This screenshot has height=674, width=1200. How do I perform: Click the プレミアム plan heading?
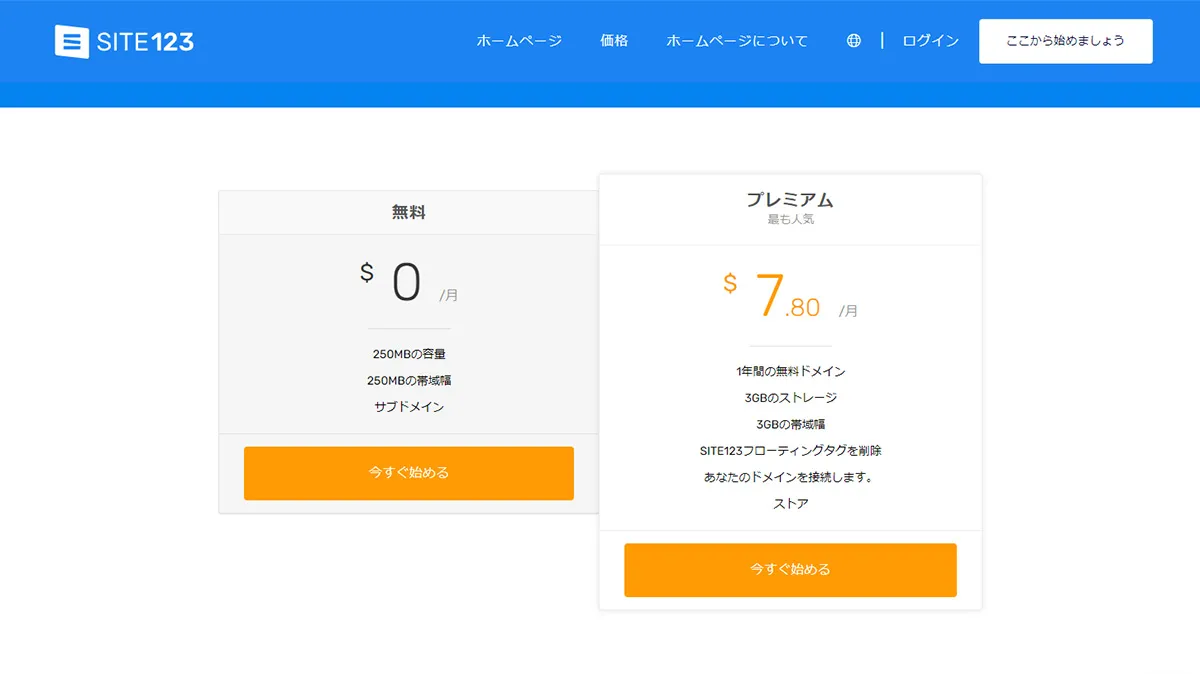coord(790,200)
